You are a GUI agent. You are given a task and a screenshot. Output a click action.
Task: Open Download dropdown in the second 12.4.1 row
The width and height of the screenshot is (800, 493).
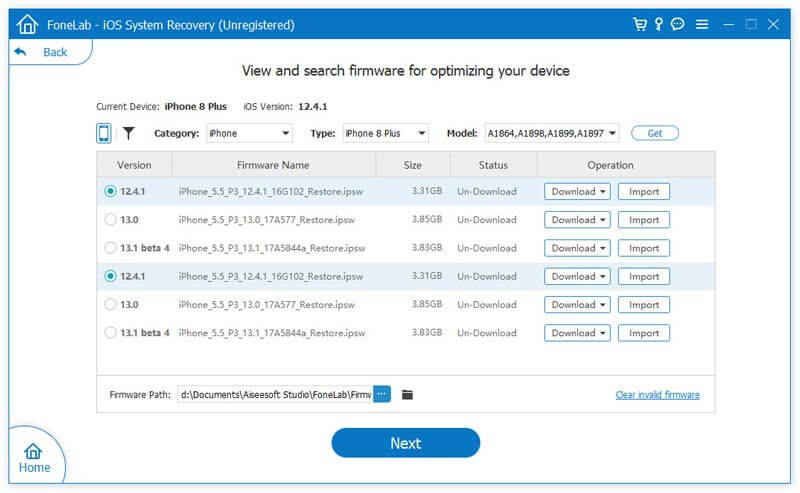(577, 277)
